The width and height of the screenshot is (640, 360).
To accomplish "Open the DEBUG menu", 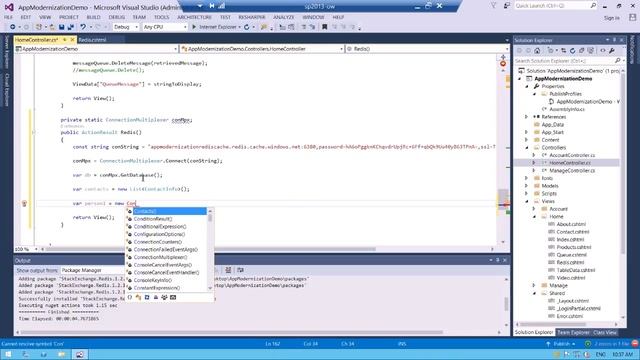I will pyautogui.click(x=117, y=17).
